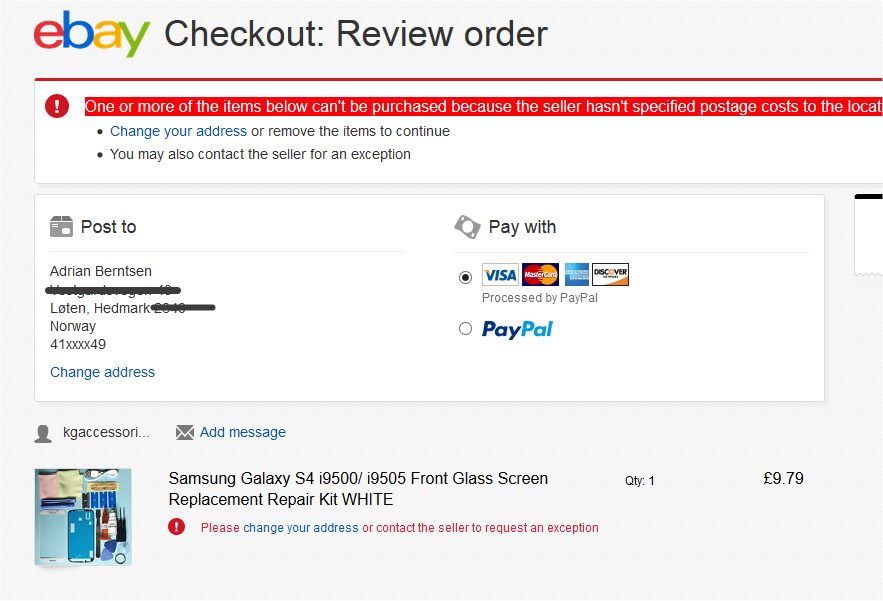This screenshot has width=883, height=601.
Task: Click the Pay with wallet icon
Action: pyautogui.click(x=467, y=227)
